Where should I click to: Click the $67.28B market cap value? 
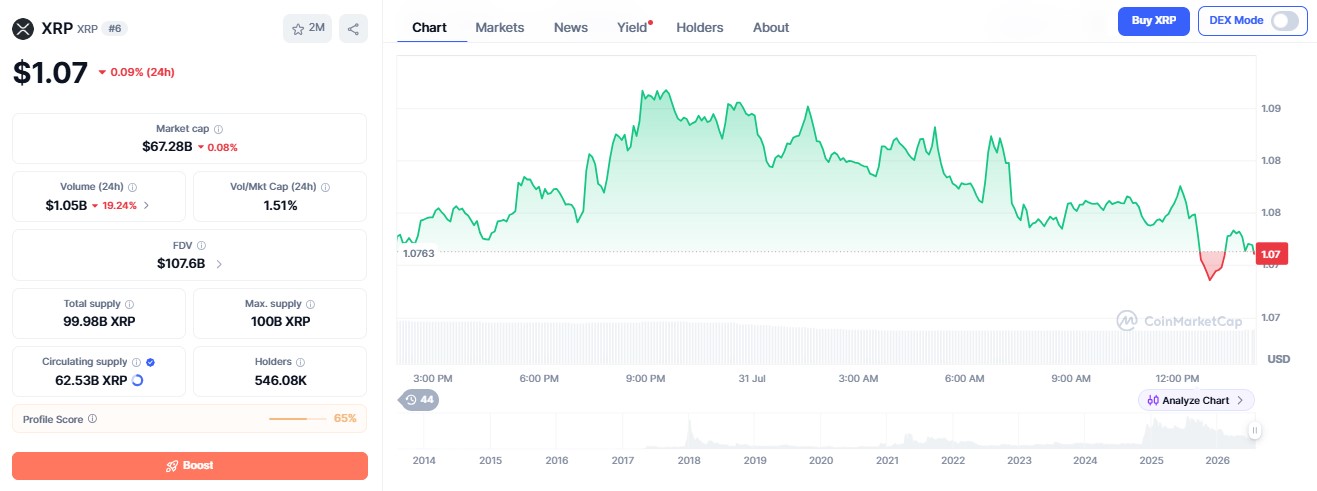(167, 147)
